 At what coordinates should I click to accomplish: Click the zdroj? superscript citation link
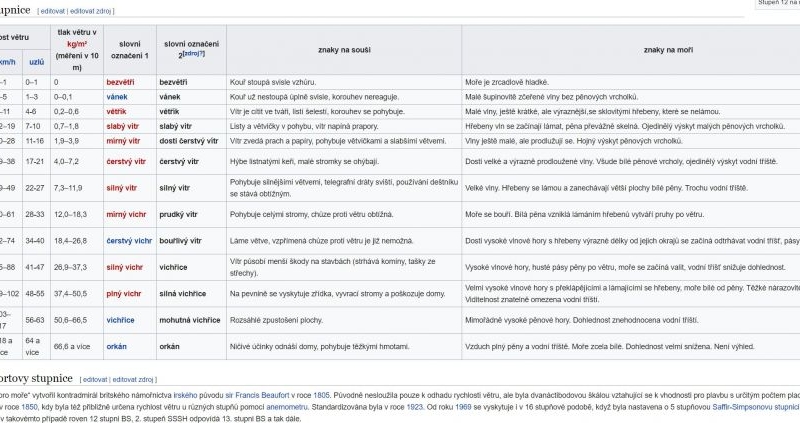pos(193,54)
